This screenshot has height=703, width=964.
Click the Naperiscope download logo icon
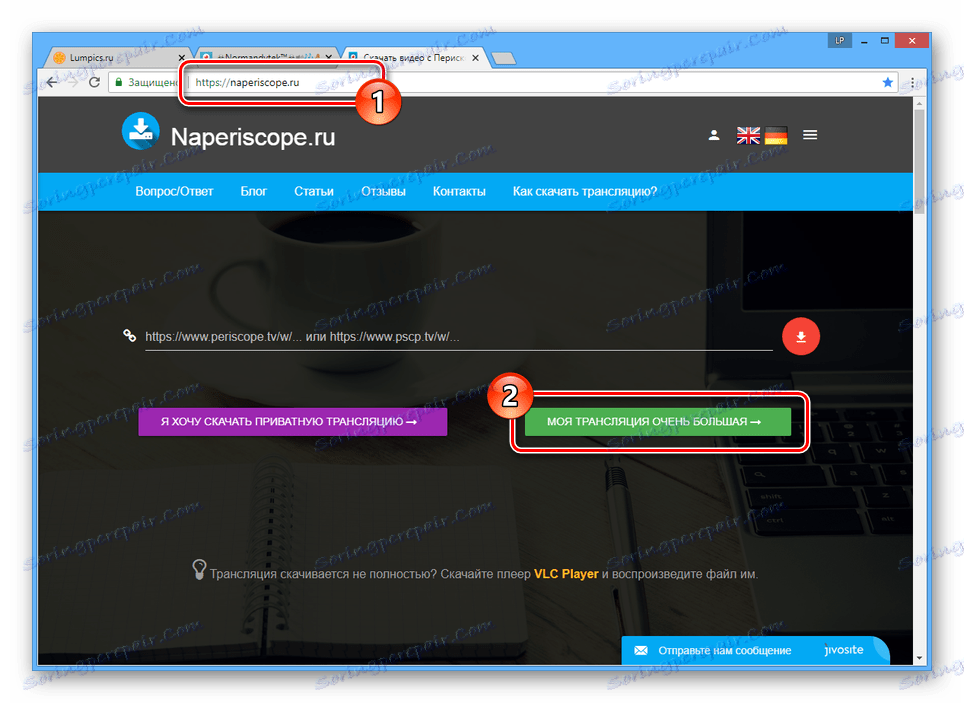point(141,131)
